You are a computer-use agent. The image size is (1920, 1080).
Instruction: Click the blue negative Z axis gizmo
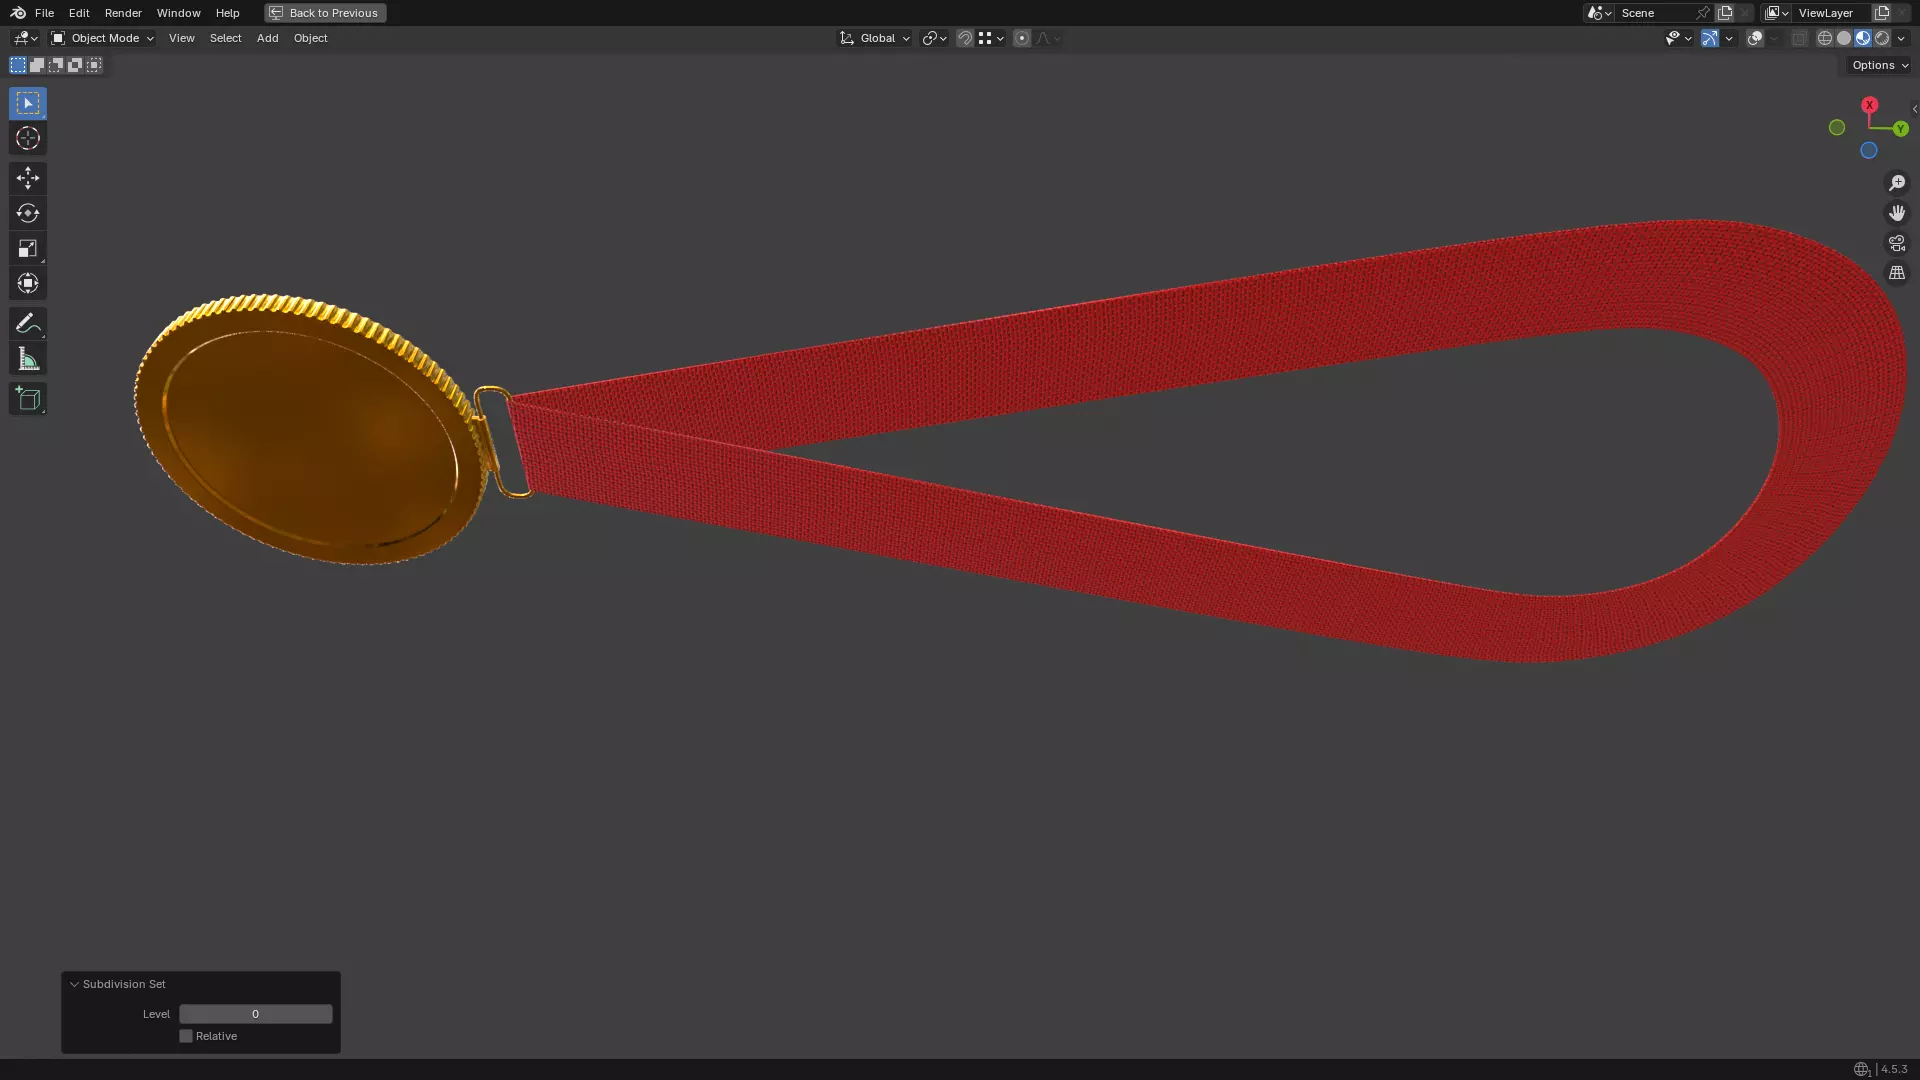(x=1868, y=151)
